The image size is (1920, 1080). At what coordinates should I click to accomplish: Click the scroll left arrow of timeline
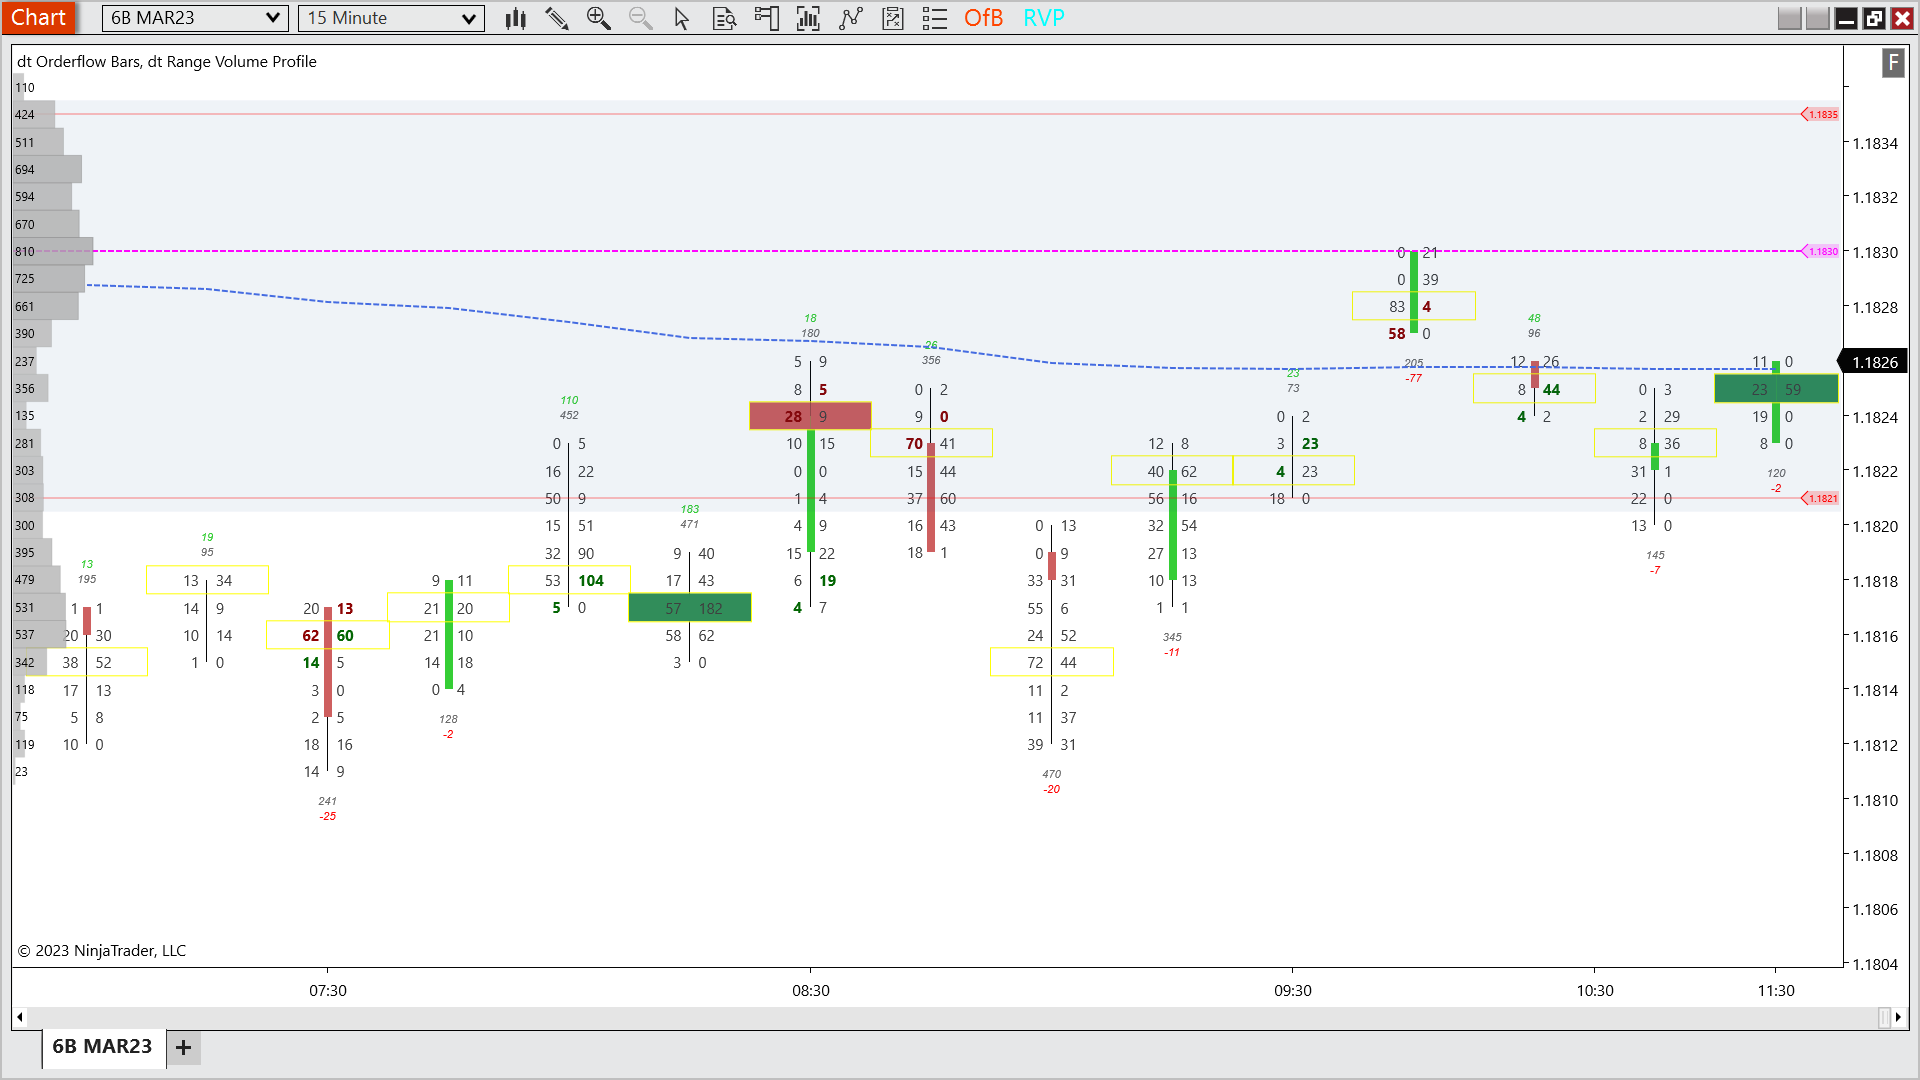pos(20,1017)
